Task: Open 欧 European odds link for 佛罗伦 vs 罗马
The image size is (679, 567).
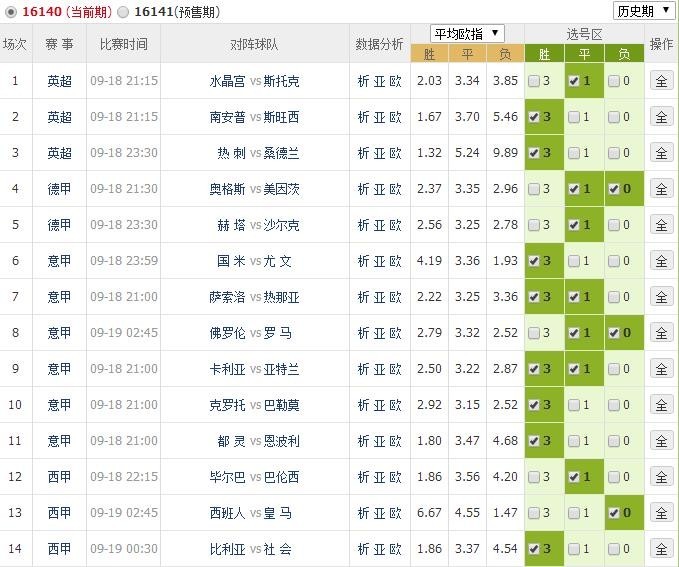Action: pos(396,333)
